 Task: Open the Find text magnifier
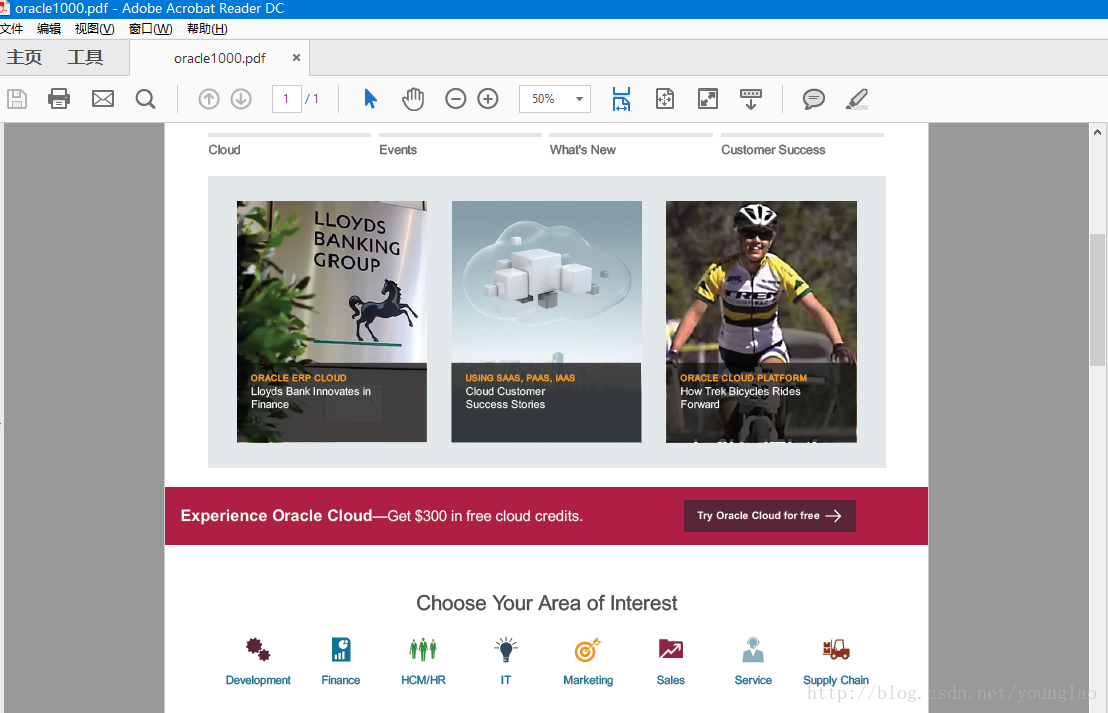[x=146, y=99]
